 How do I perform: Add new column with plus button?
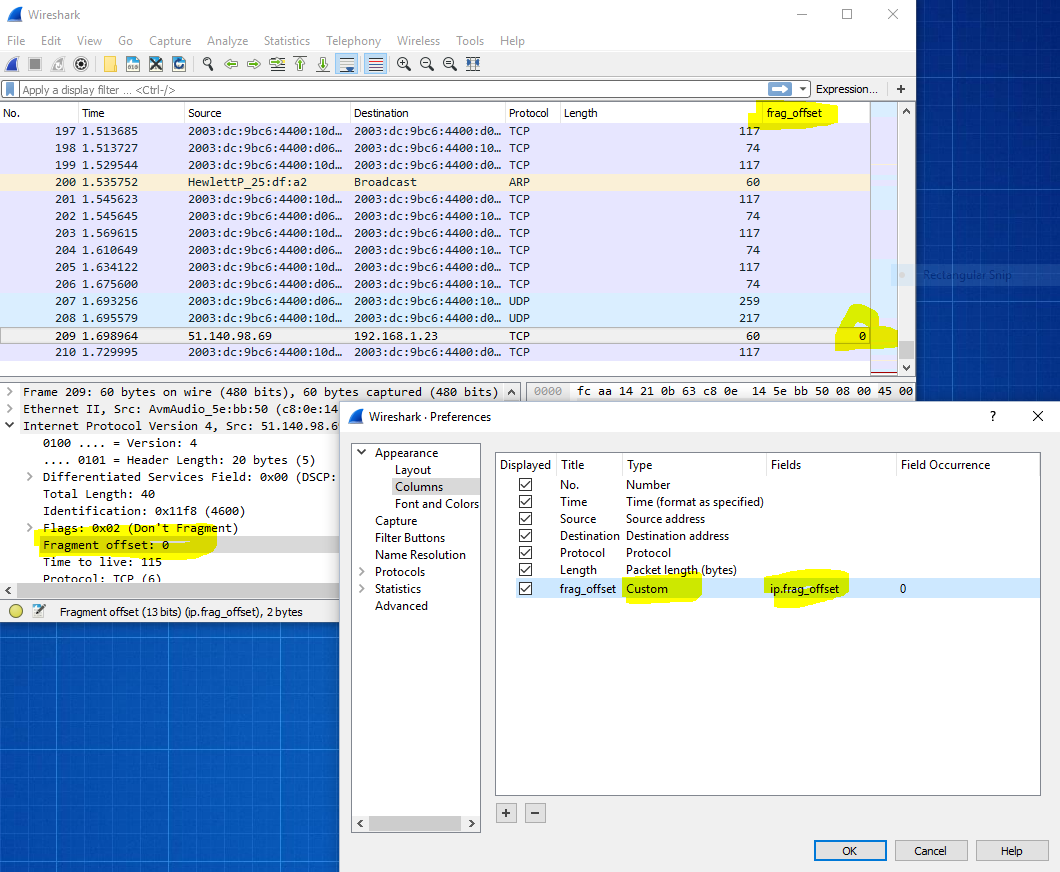point(506,813)
